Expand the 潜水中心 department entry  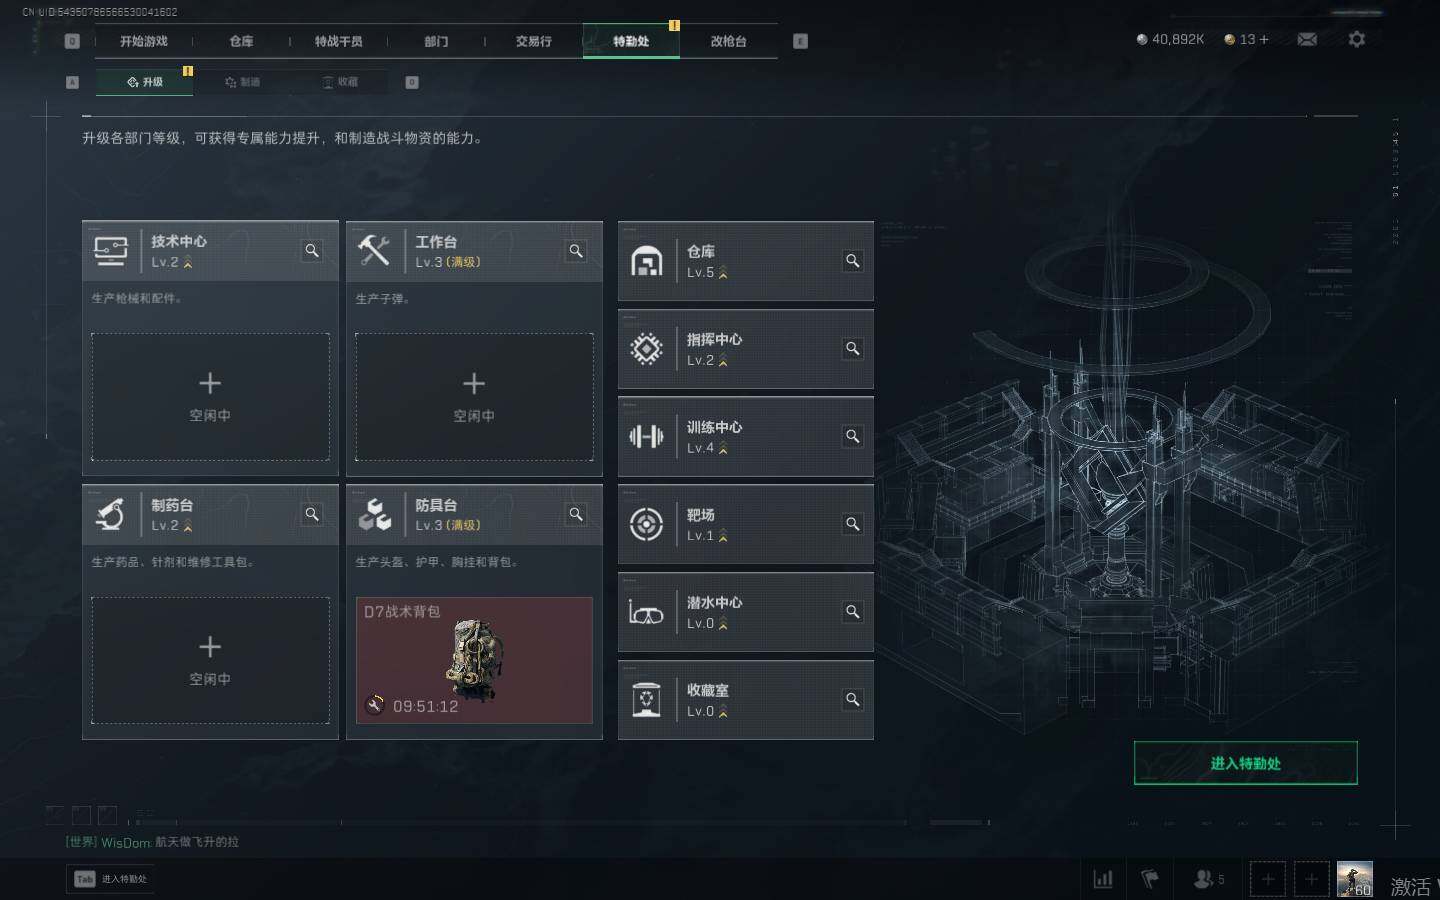pos(746,612)
